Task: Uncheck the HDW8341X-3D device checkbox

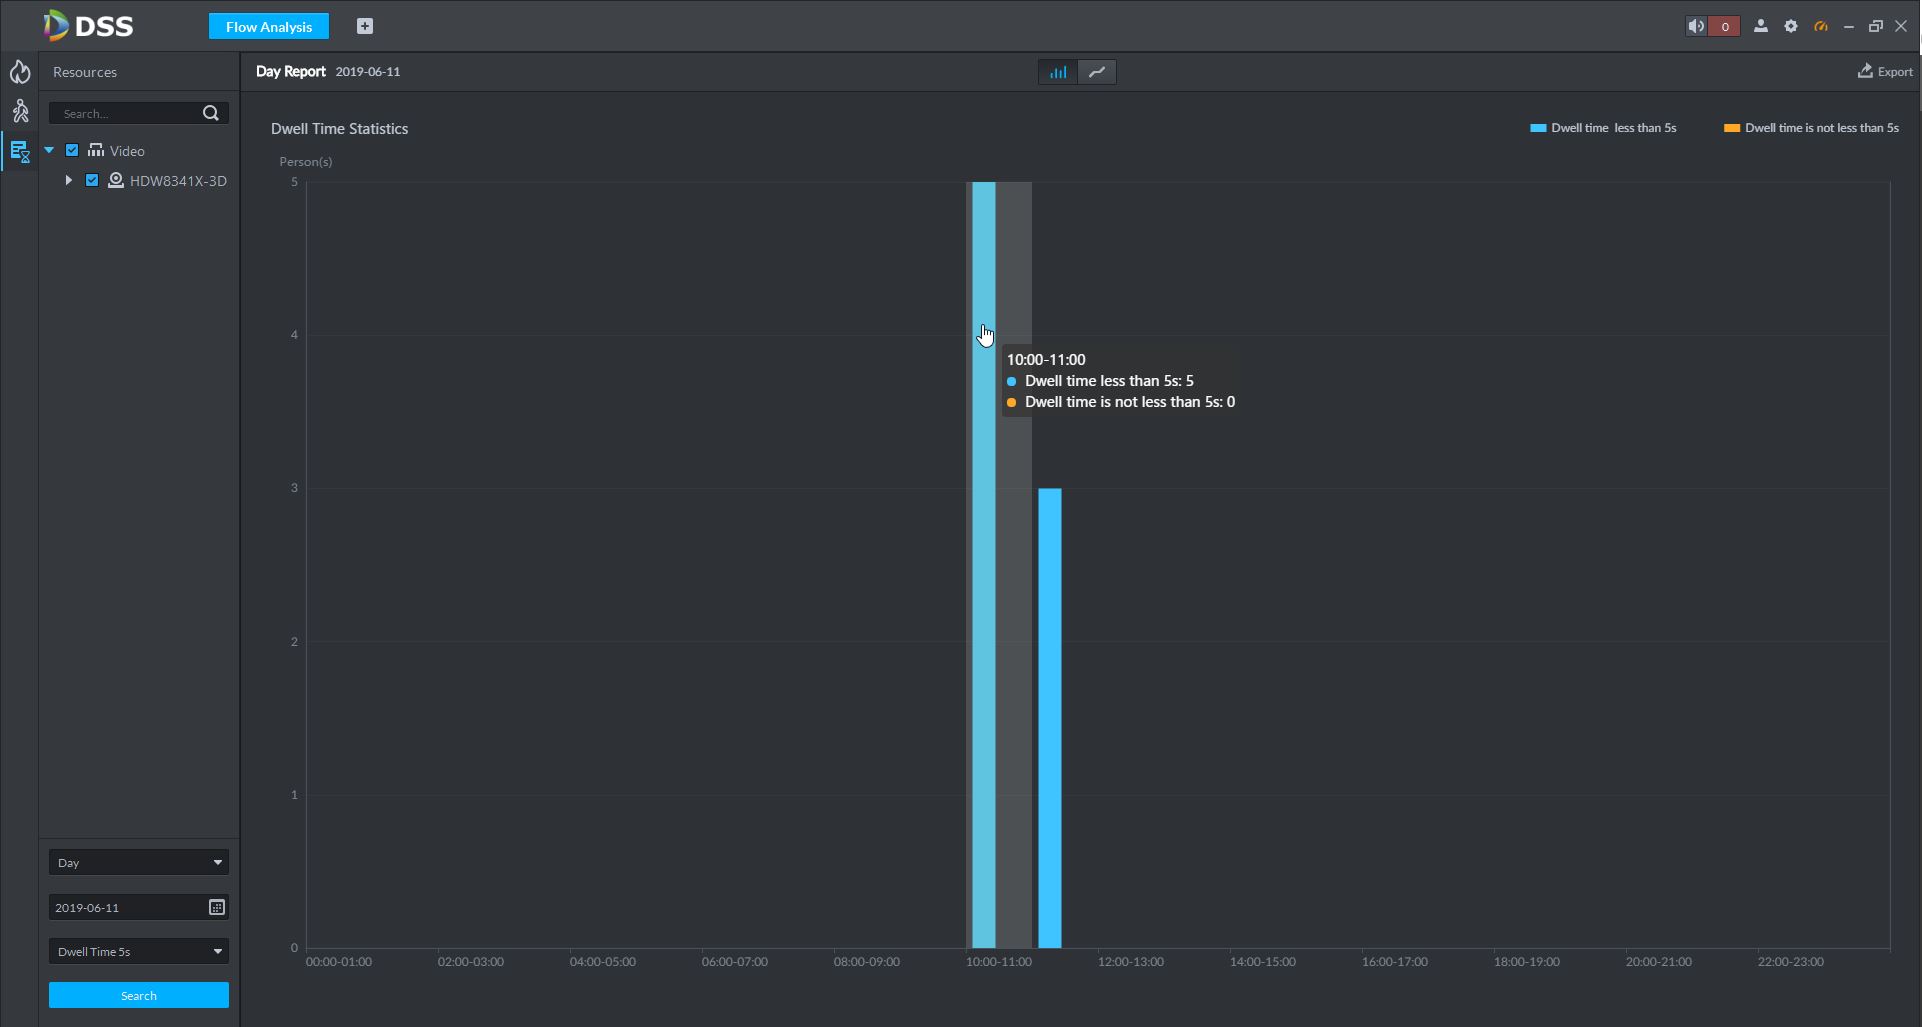Action: (x=92, y=181)
